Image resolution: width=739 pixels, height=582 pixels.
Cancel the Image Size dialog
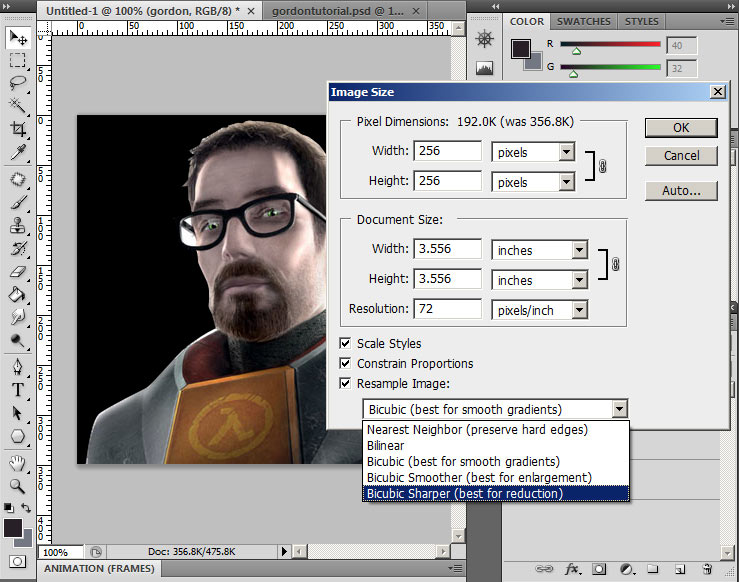tap(681, 156)
